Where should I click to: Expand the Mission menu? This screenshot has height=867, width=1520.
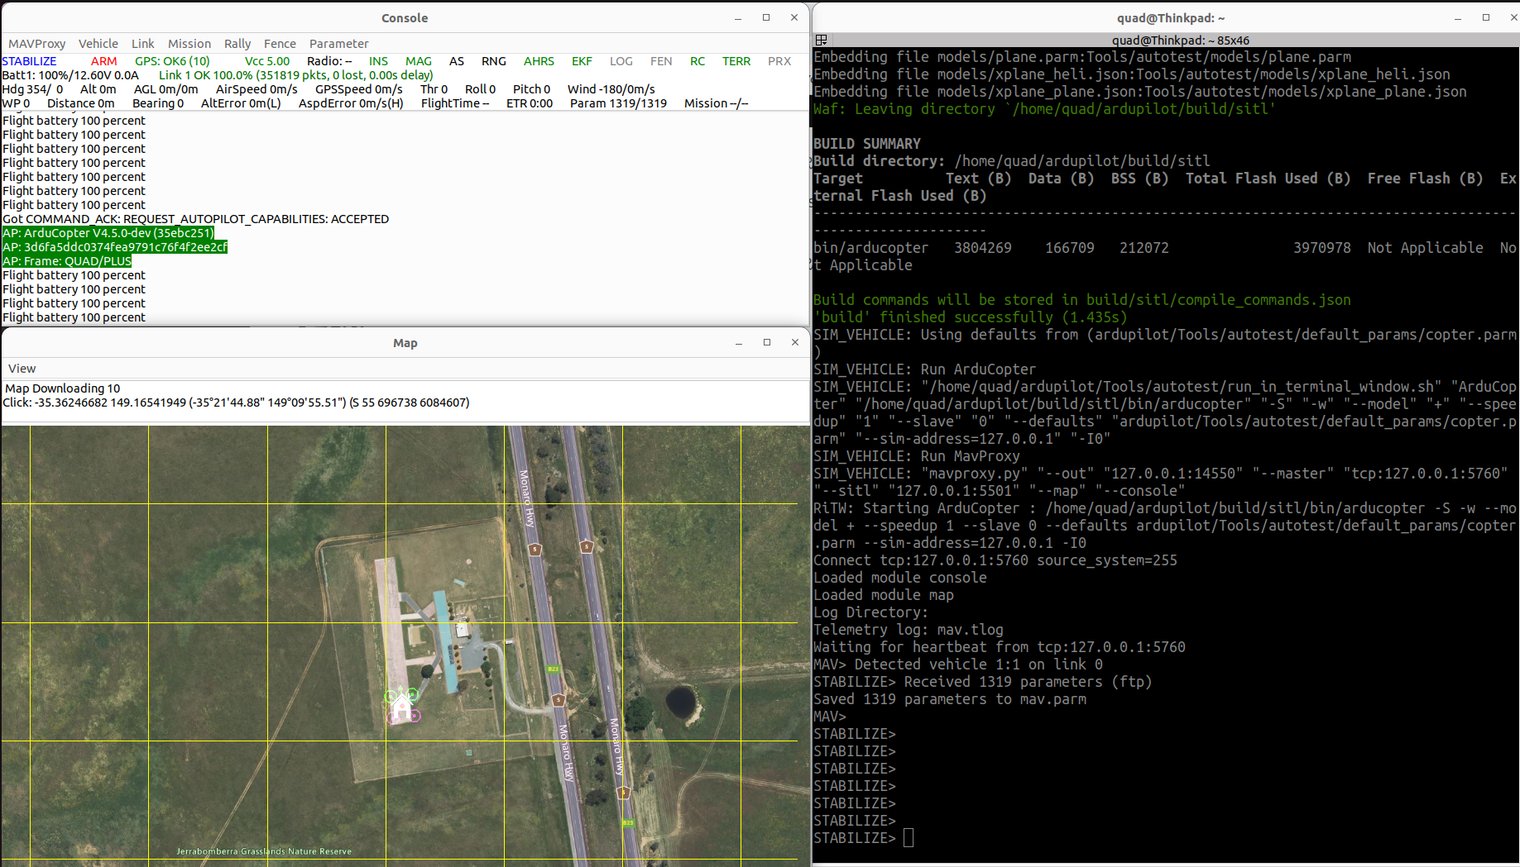pyautogui.click(x=189, y=44)
